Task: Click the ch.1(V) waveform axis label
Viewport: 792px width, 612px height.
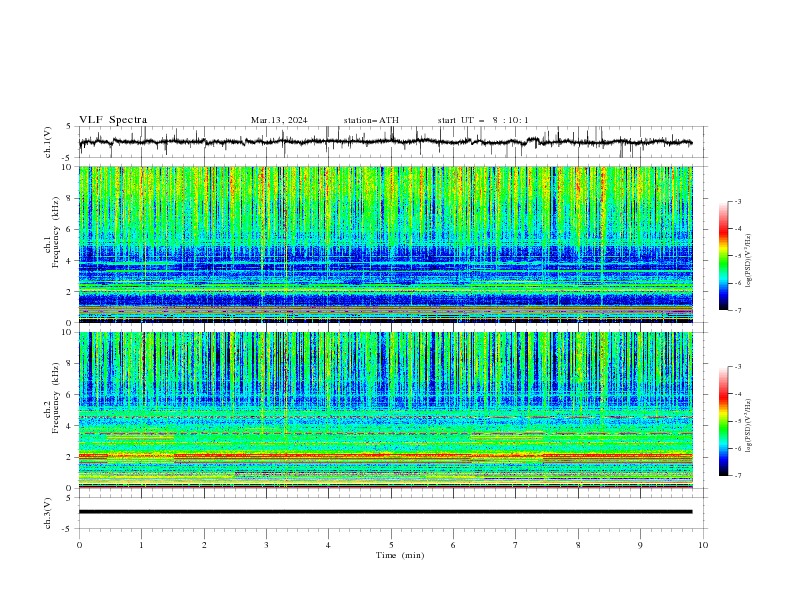Action: point(48,142)
